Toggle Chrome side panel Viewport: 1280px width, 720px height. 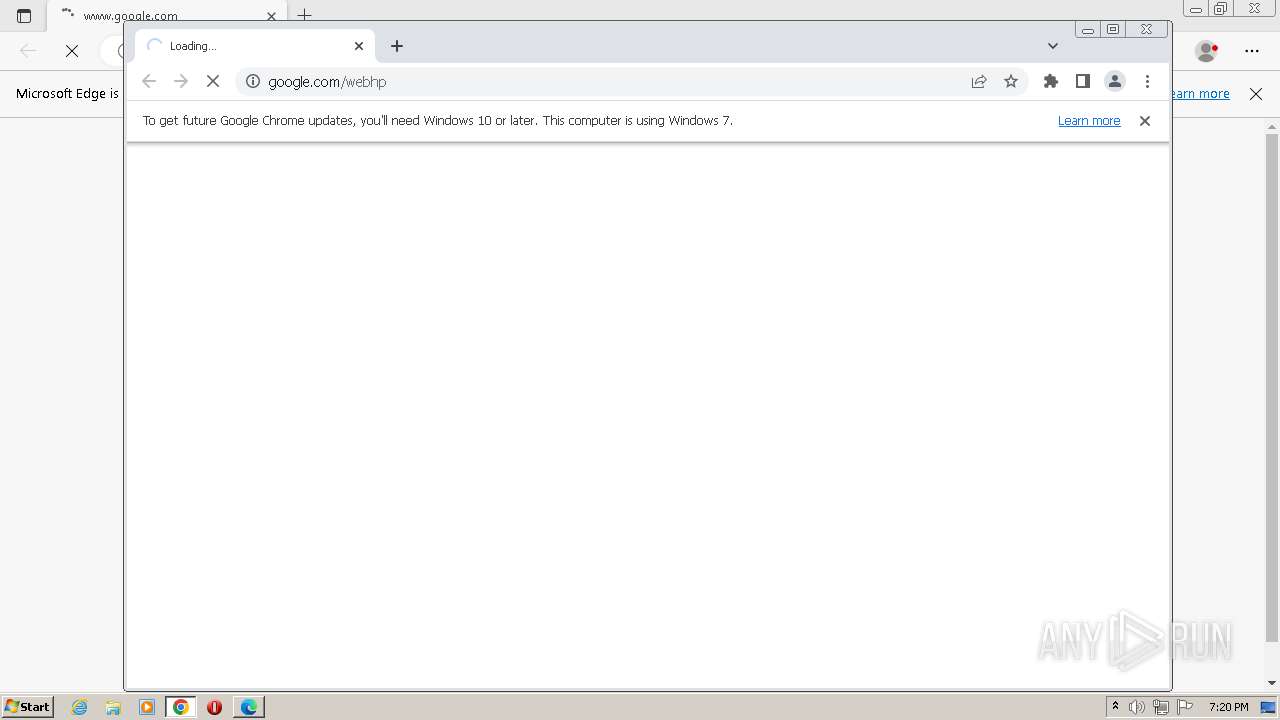coord(1083,81)
